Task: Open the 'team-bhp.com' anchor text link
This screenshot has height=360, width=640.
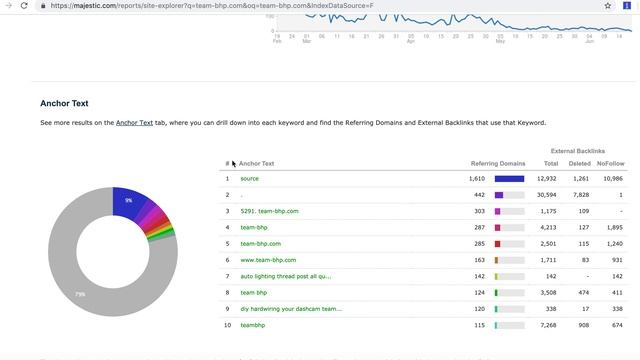Action: pyautogui.click(x=260, y=244)
